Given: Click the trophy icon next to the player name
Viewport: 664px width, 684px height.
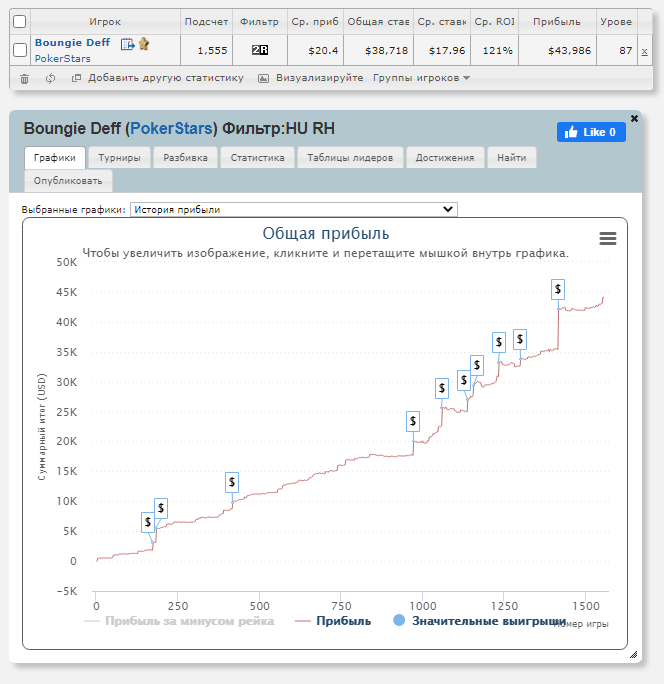Looking at the screenshot, I should (x=144, y=44).
